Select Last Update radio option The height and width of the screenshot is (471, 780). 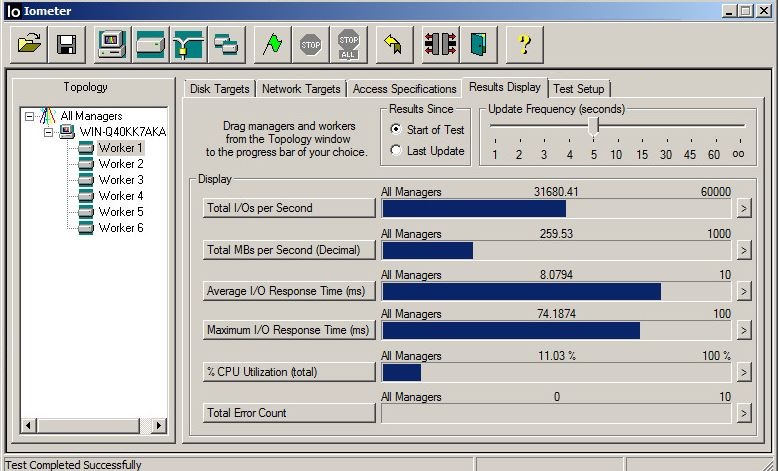pos(396,150)
